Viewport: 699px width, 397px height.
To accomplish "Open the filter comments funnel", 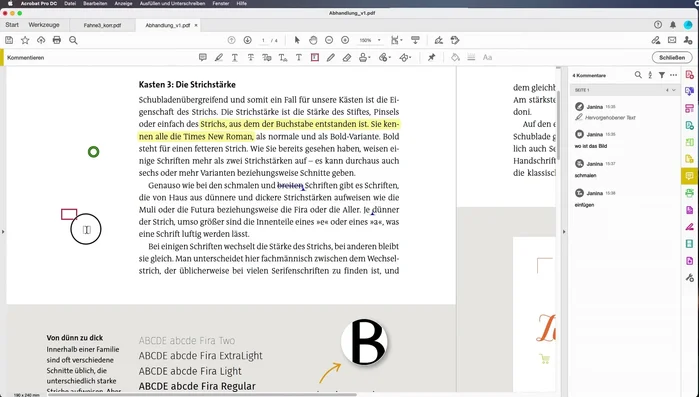I will tap(662, 75).
